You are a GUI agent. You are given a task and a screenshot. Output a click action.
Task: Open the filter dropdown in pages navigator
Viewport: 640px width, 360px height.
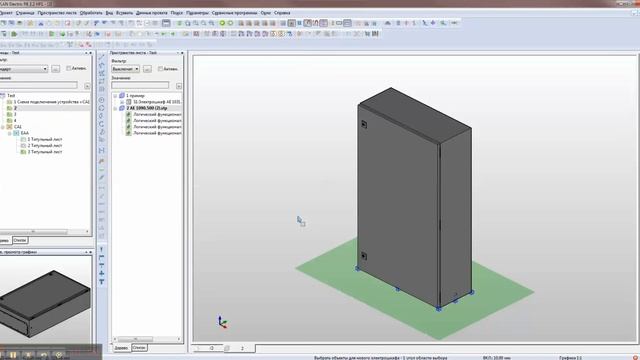click(45, 69)
